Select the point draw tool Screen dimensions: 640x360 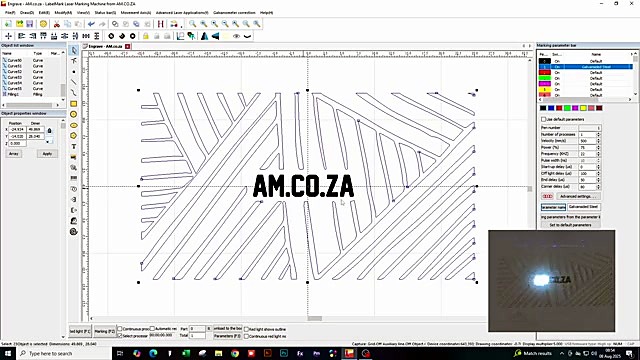click(74, 72)
